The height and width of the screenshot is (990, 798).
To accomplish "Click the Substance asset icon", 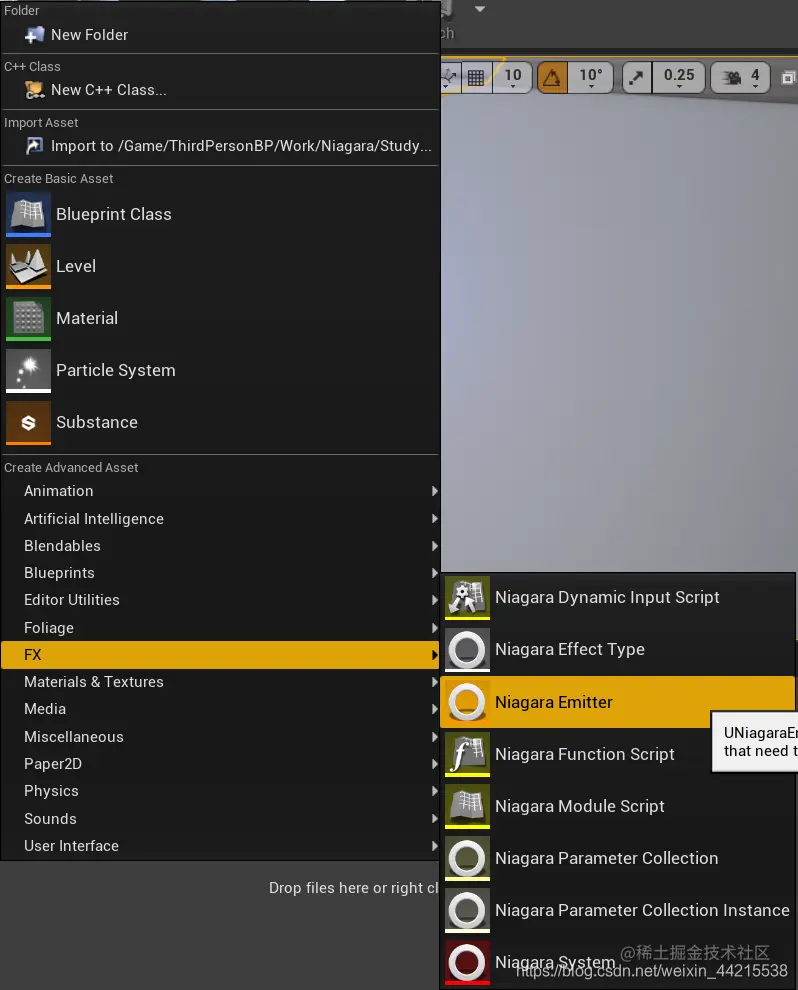I will coord(28,422).
